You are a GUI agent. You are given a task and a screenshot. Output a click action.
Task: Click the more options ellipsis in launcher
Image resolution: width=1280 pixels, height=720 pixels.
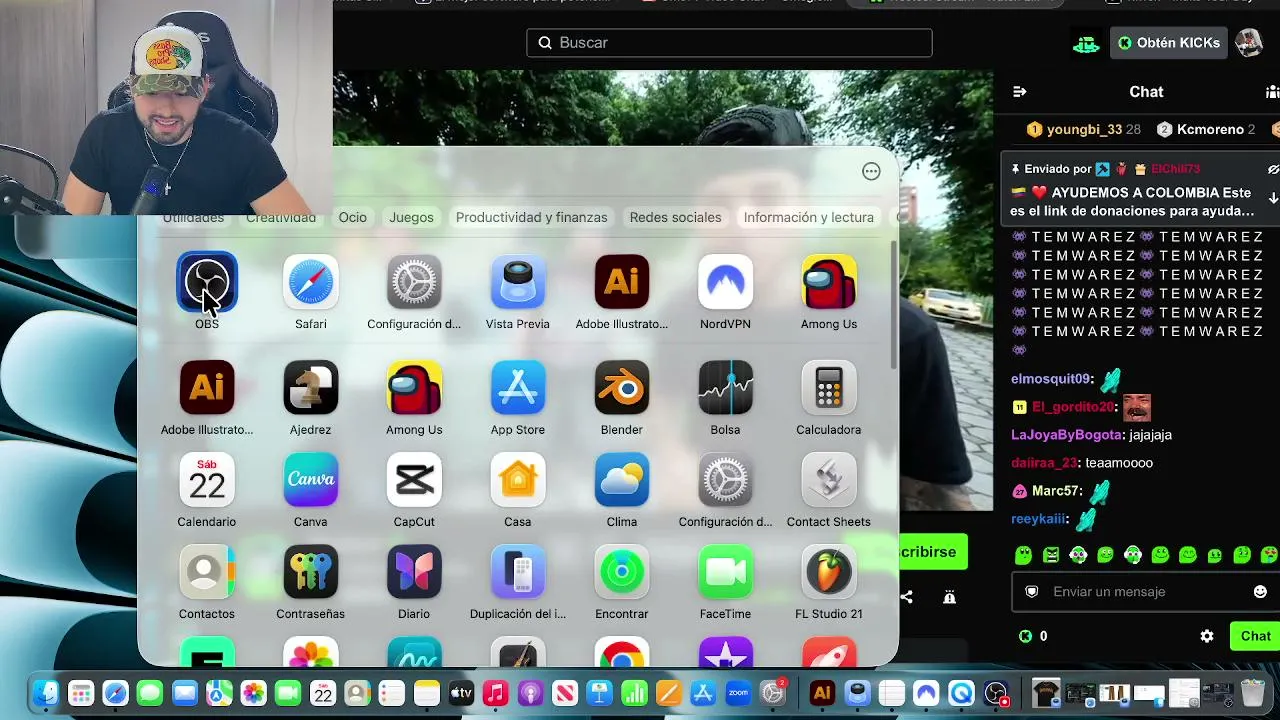click(871, 171)
